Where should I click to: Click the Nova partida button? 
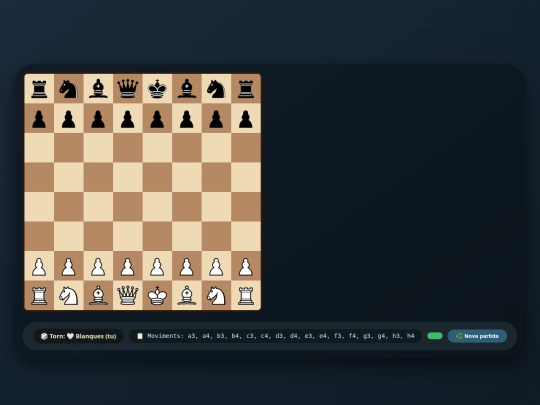tap(477, 336)
